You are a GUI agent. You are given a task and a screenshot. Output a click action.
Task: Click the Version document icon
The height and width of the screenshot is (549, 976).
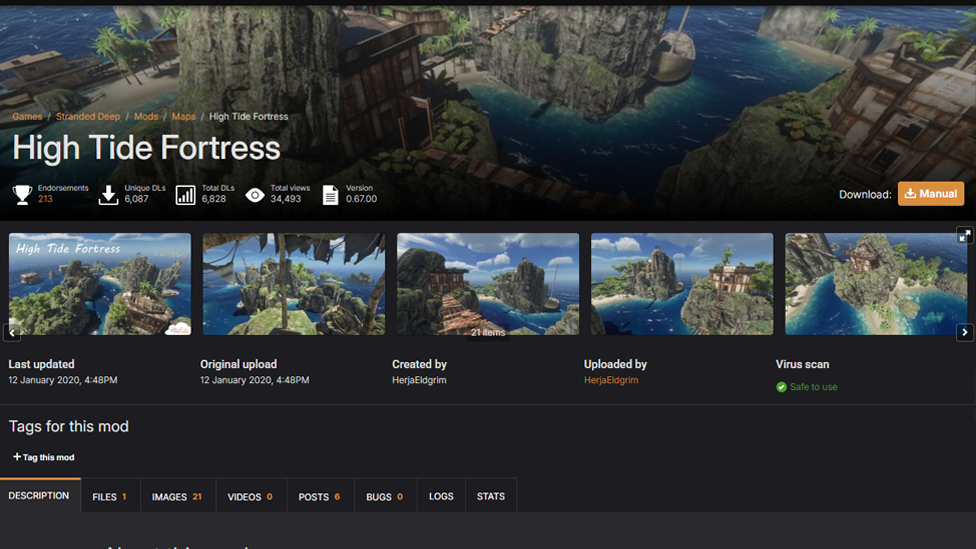click(331, 195)
